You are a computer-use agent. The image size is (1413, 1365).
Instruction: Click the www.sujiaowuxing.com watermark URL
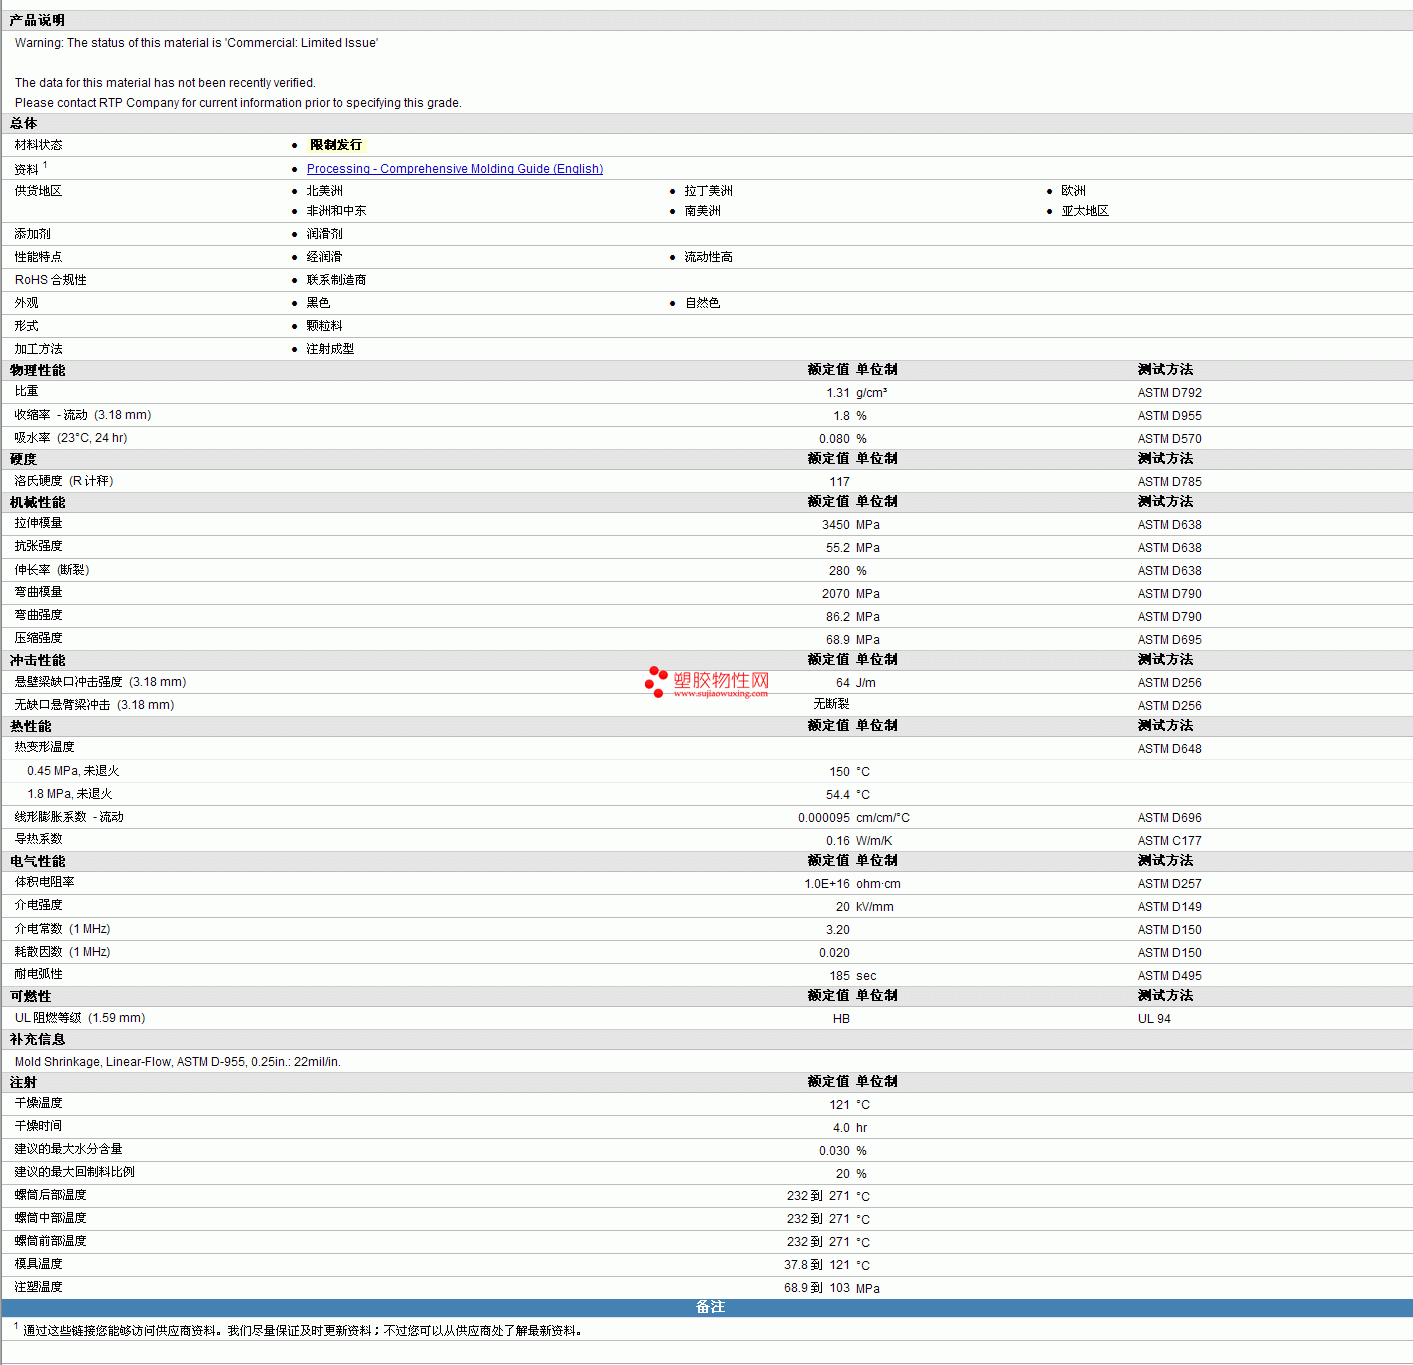[720, 693]
